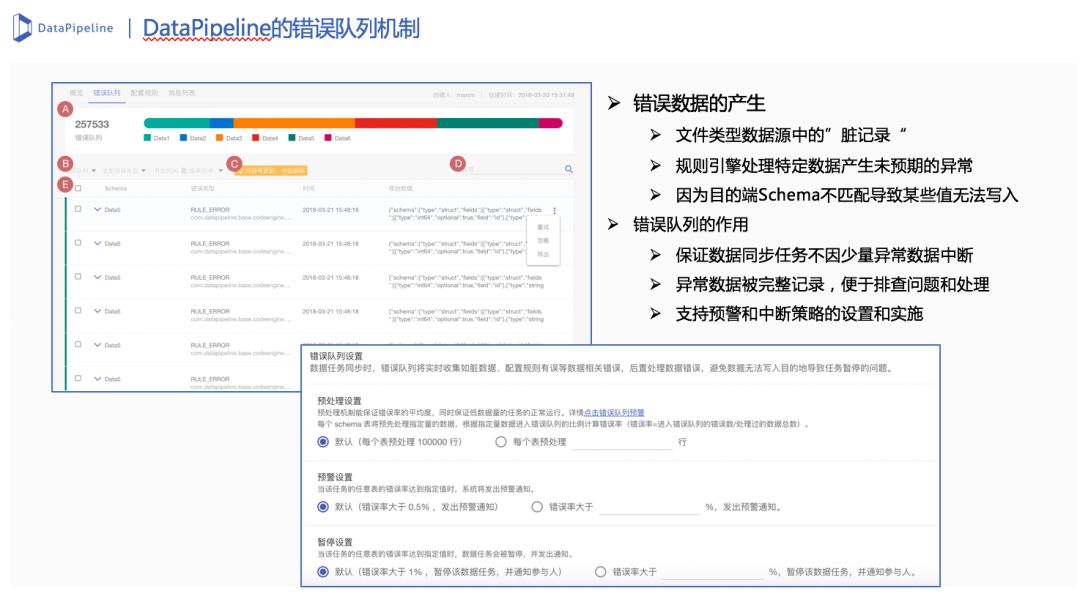The image size is (1080, 602).
Task: Click the 257533 error count value
Action: pyautogui.click(x=92, y=124)
